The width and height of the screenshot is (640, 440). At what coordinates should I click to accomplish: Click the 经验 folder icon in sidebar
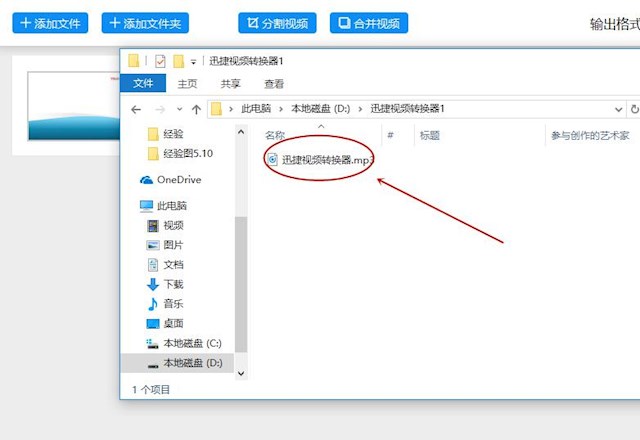point(153,134)
